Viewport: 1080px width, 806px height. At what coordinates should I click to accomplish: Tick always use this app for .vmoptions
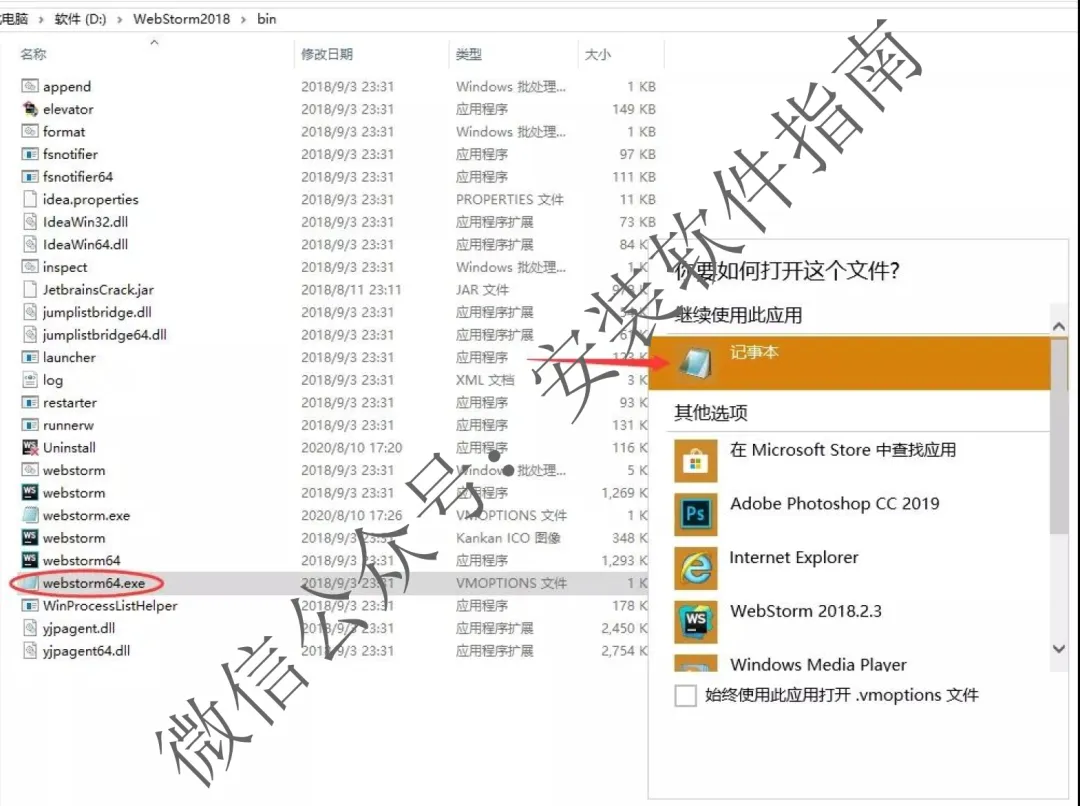(685, 695)
